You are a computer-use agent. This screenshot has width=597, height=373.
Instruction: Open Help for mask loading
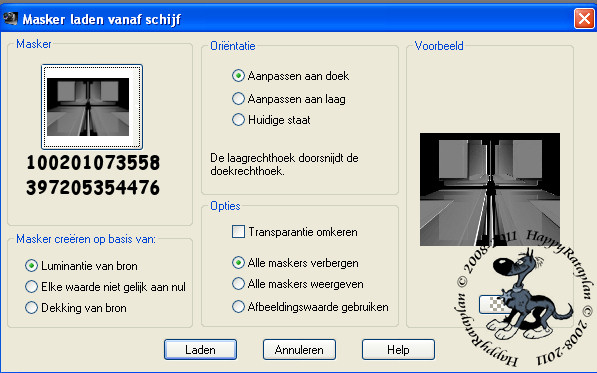click(x=398, y=349)
